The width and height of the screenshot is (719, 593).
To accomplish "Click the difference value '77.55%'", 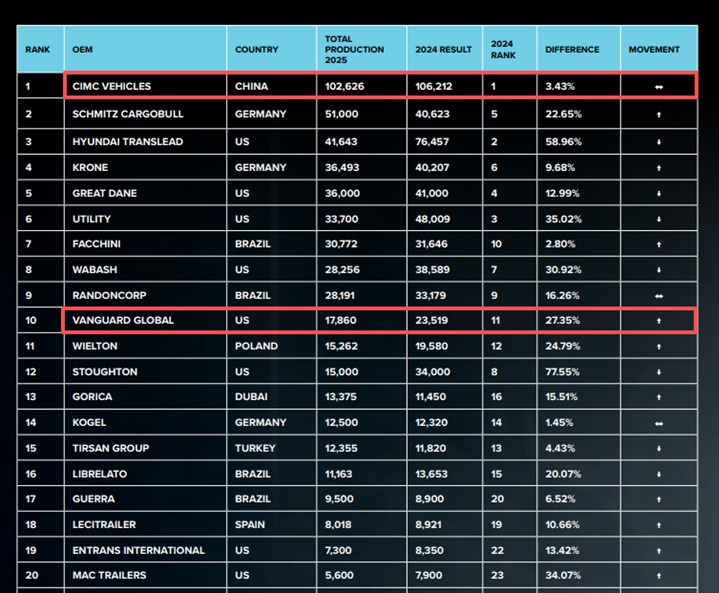I will [x=563, y=372].
